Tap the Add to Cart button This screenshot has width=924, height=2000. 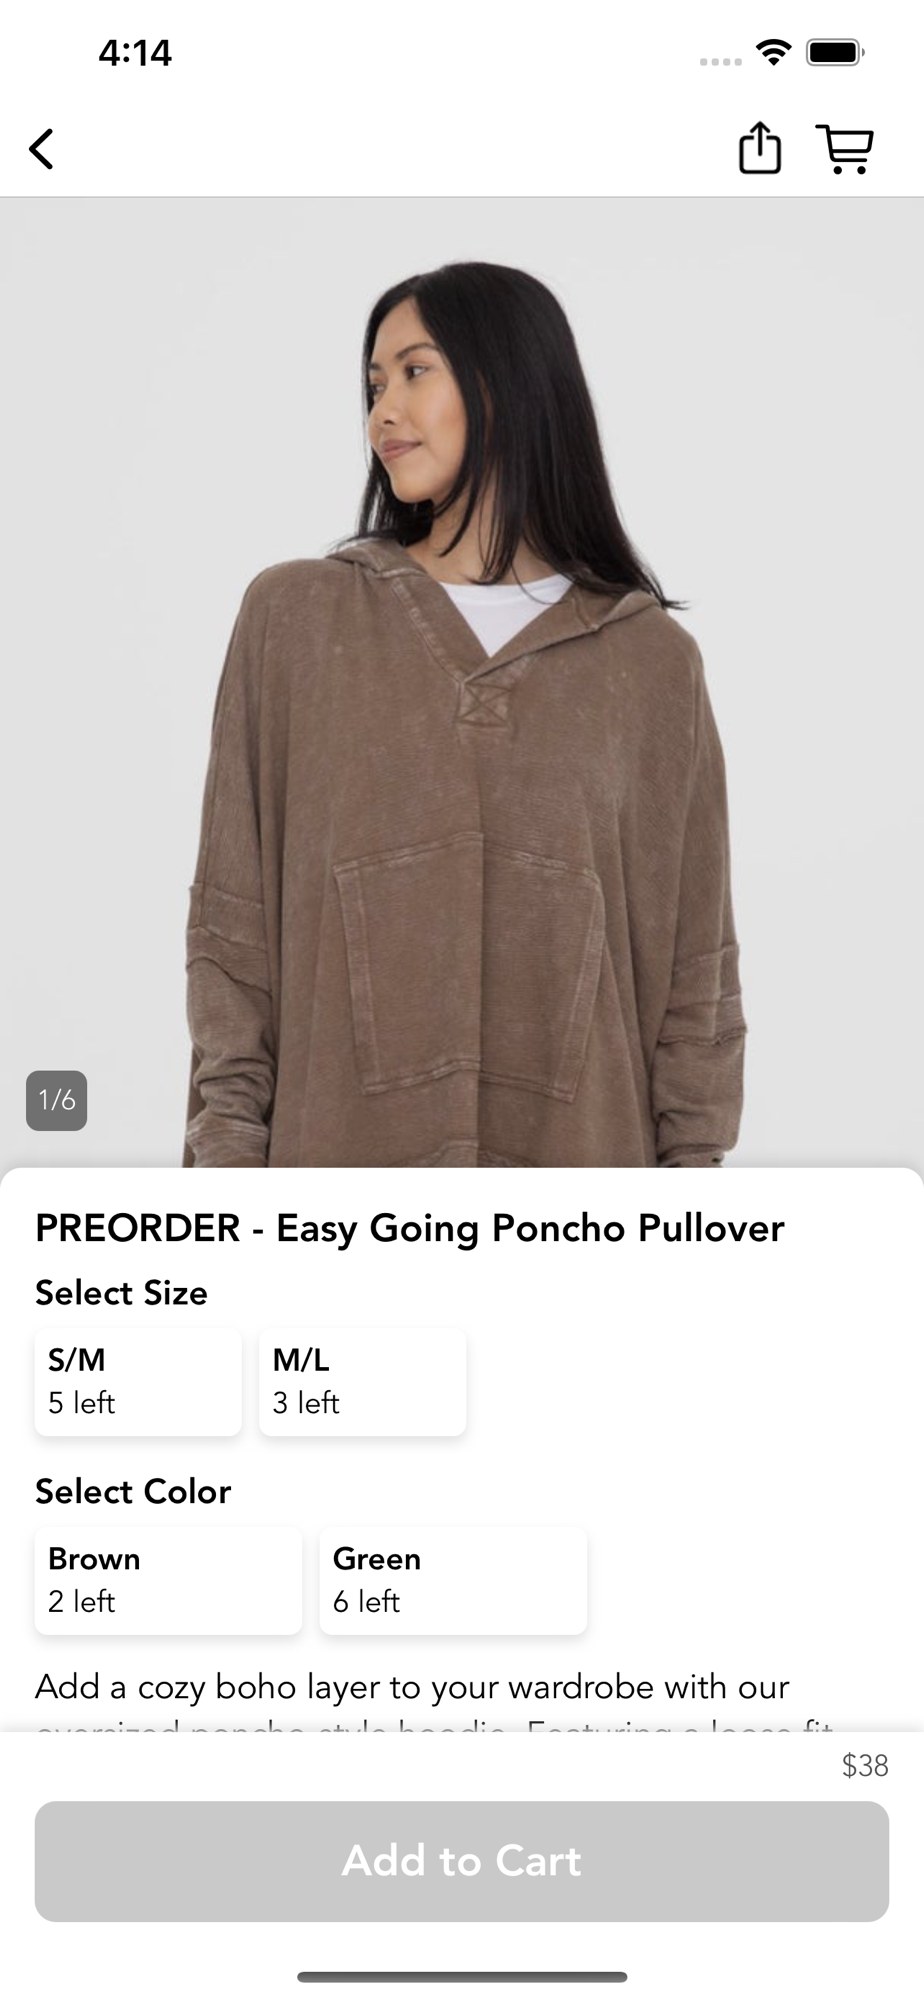[462, 1861]
